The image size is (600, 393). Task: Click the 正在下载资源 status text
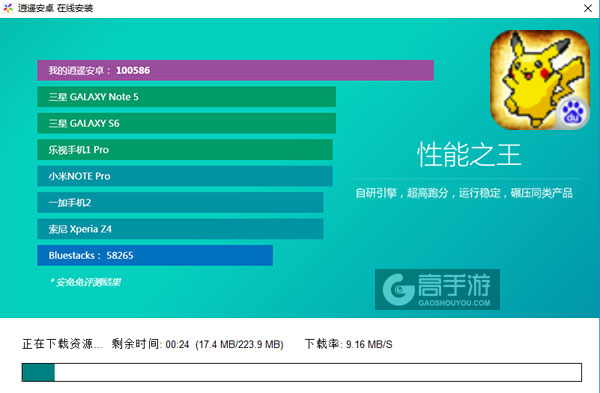pyautogui.click(x=62, y=344)
